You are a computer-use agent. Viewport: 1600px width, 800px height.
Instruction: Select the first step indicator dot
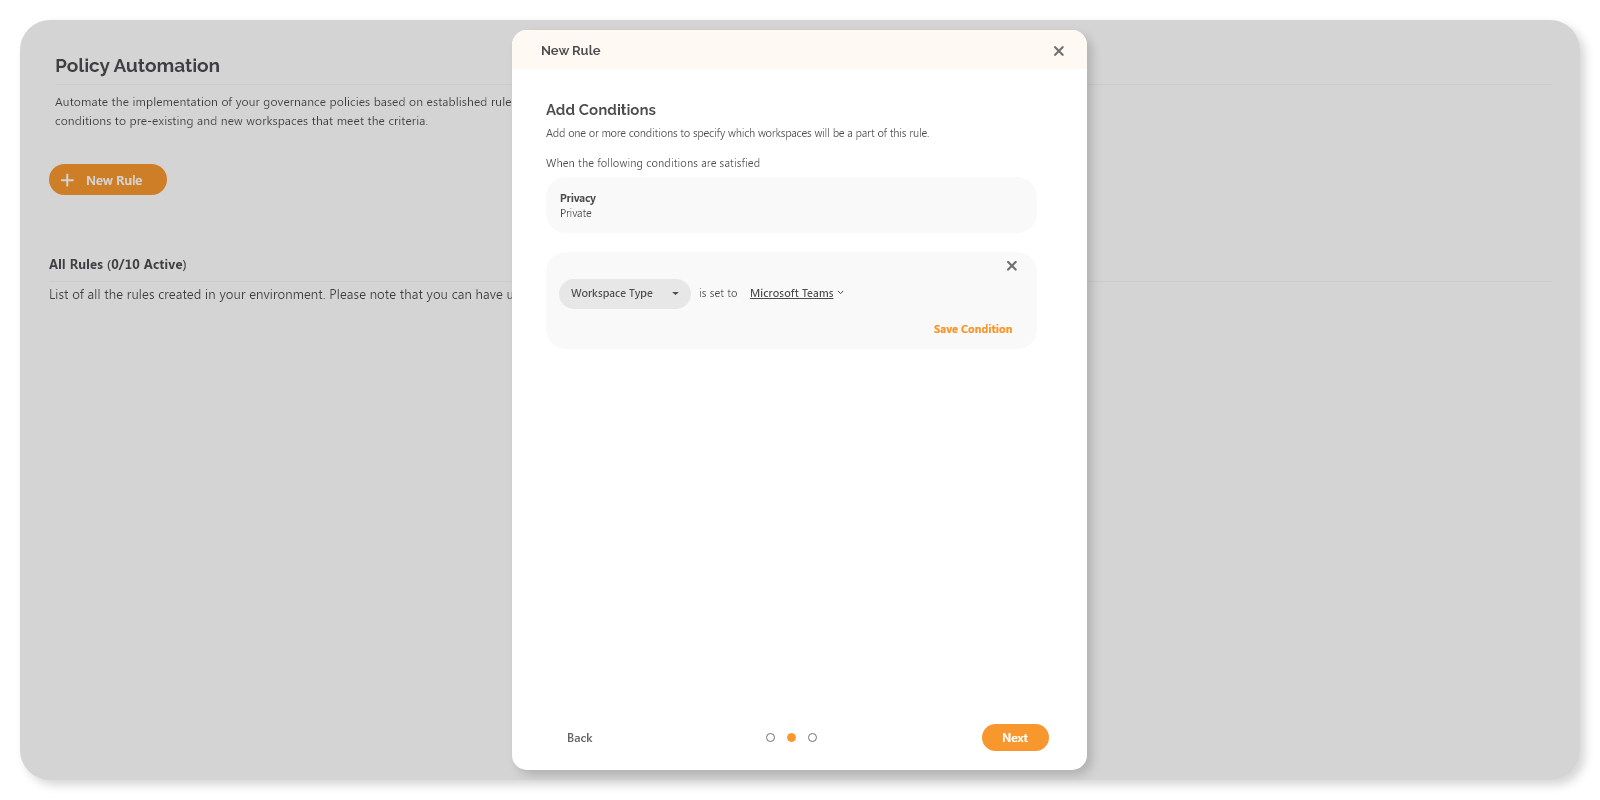(770, 738)
